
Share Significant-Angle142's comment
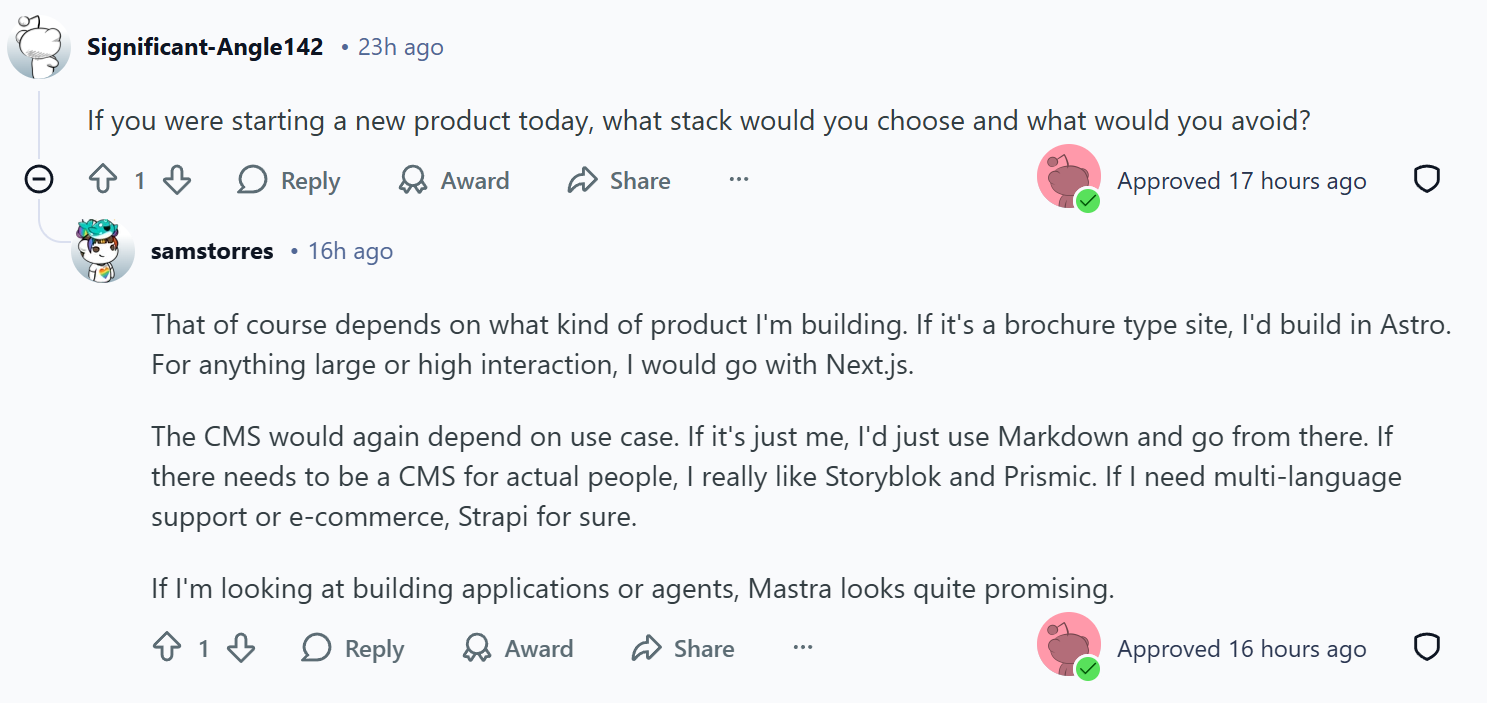[x=619, y=181]
